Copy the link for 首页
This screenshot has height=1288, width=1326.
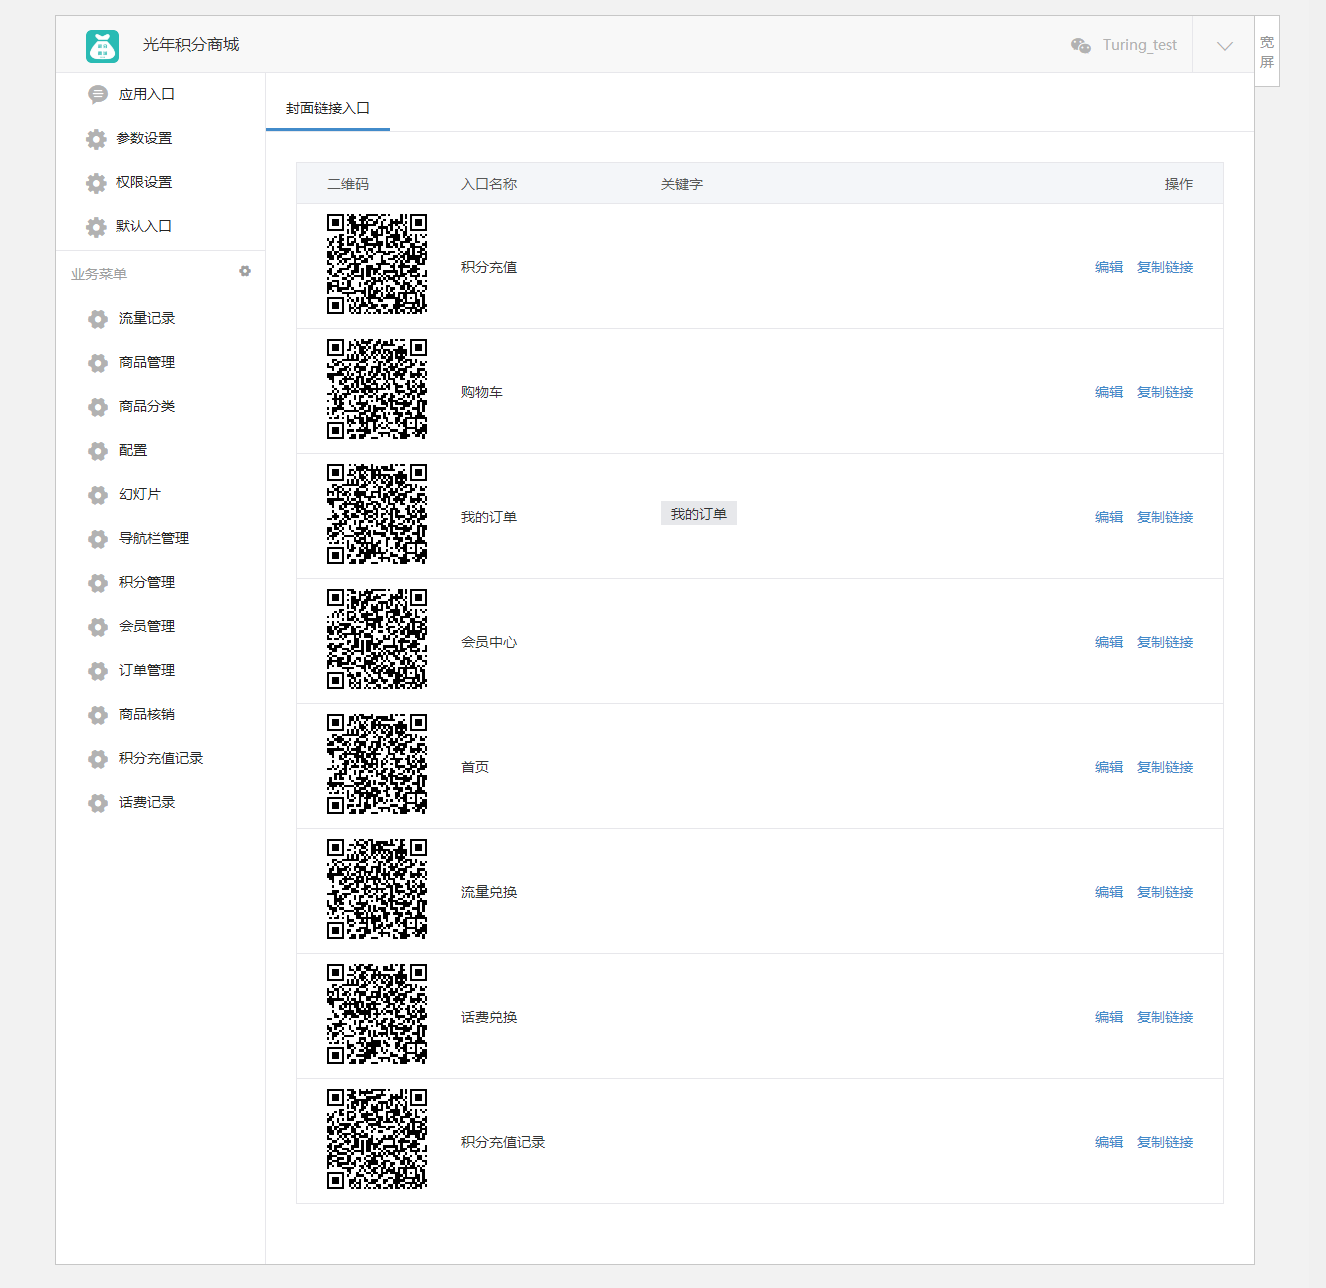[x=1165, y=767]
